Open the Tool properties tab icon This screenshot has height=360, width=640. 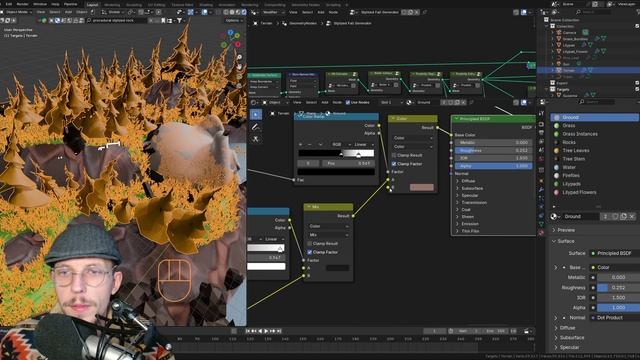pos(542,114)
